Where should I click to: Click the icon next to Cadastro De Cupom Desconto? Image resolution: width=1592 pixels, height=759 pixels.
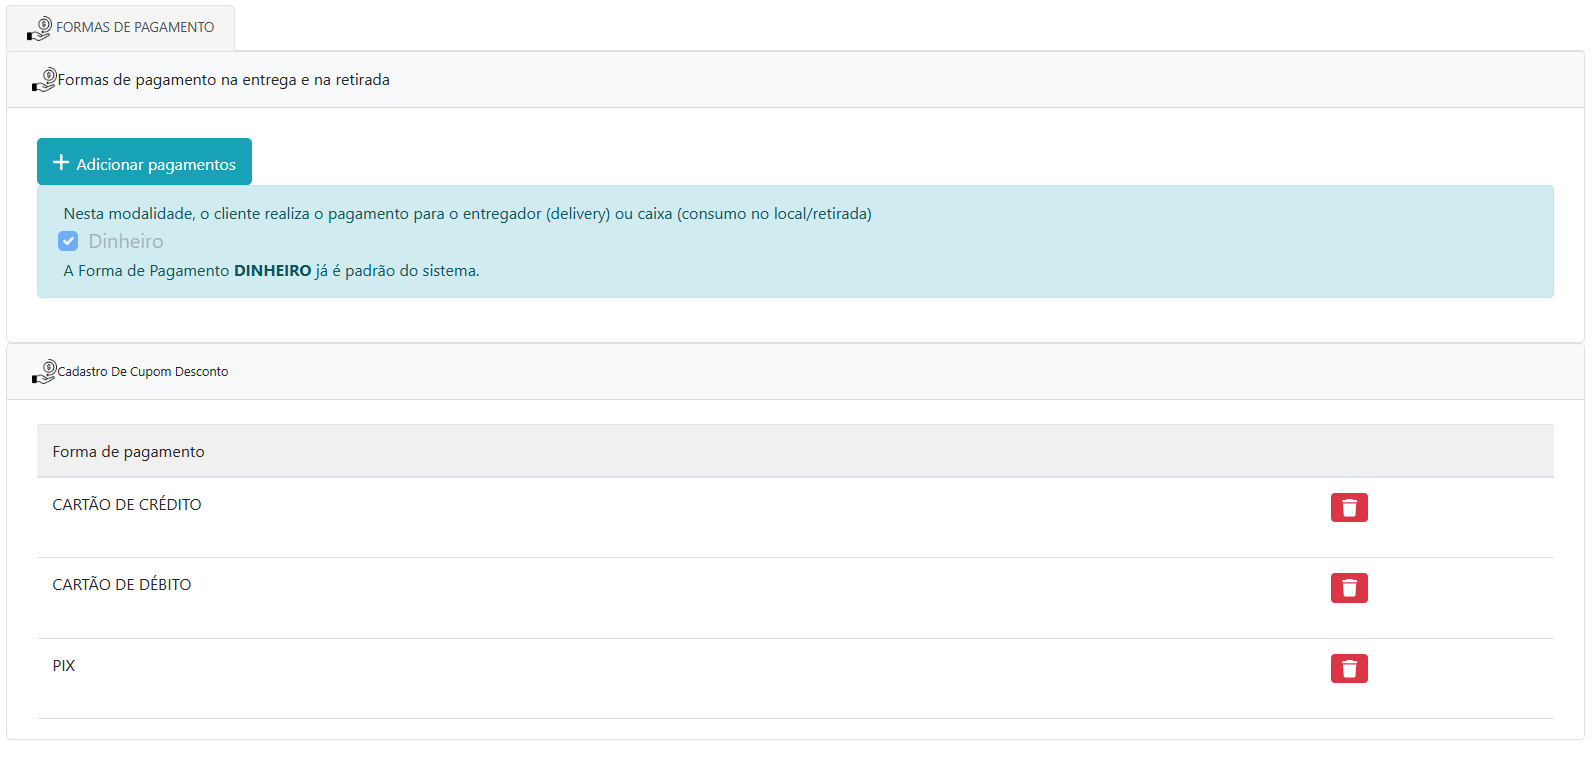pyautogui.click(x=44, y=372)
